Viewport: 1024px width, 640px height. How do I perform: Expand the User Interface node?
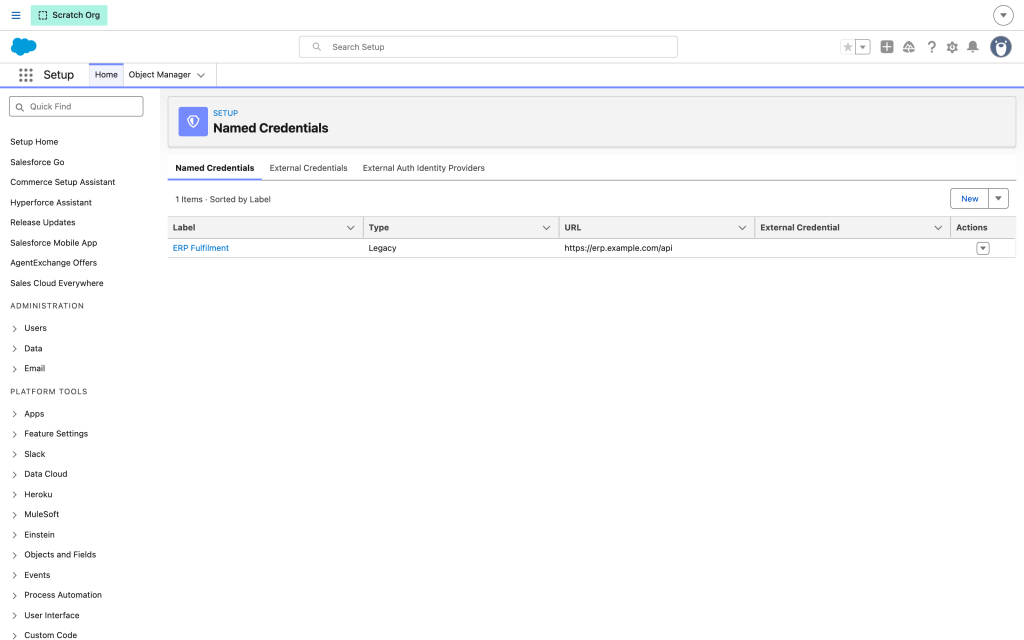pyautogui.click(x=14, y=616)
